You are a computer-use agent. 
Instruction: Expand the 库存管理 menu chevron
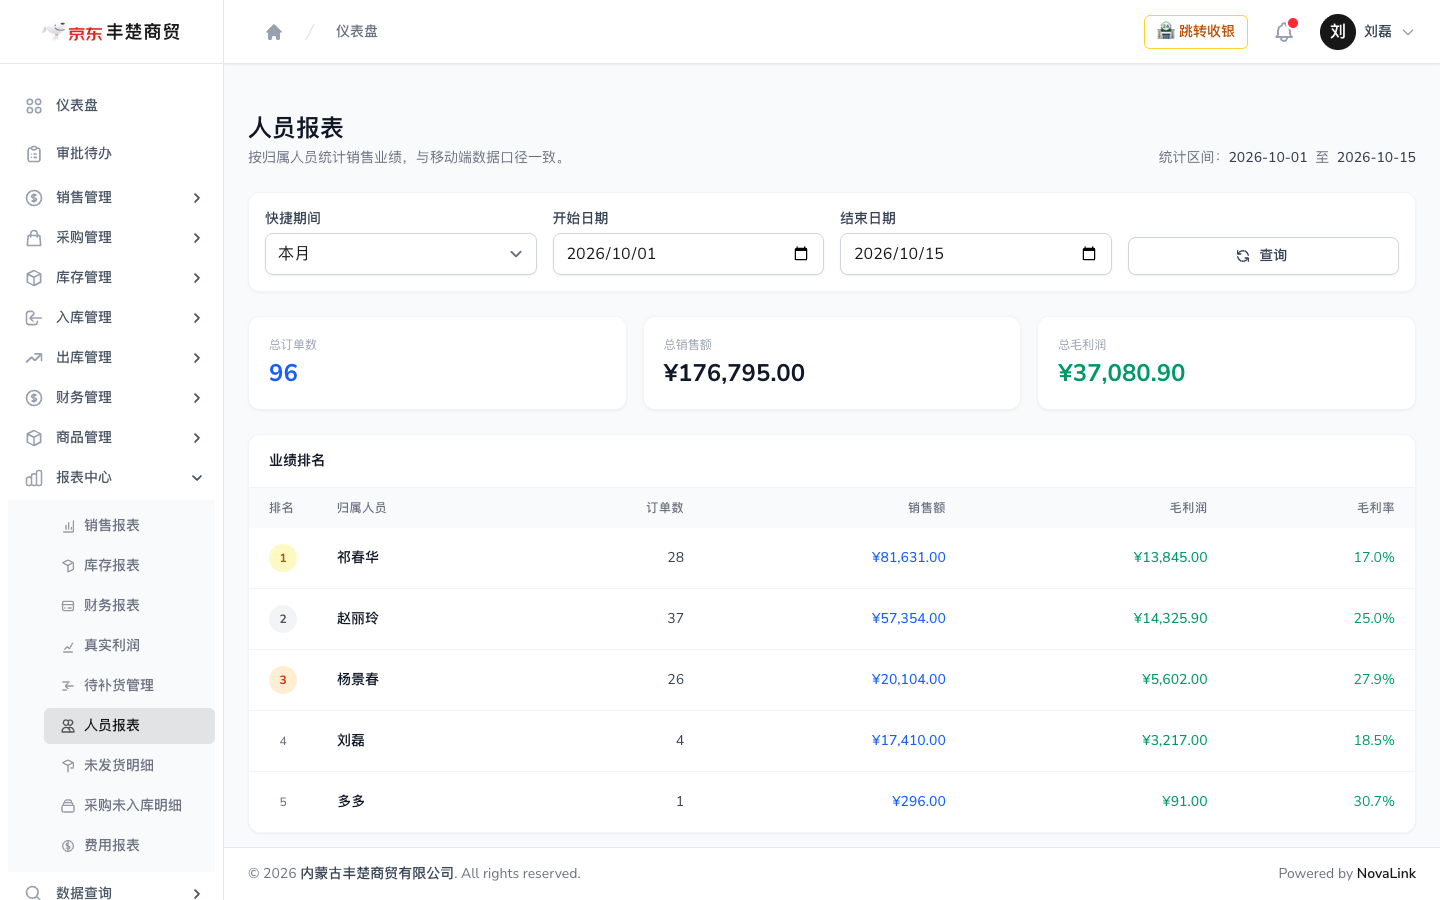197,278
